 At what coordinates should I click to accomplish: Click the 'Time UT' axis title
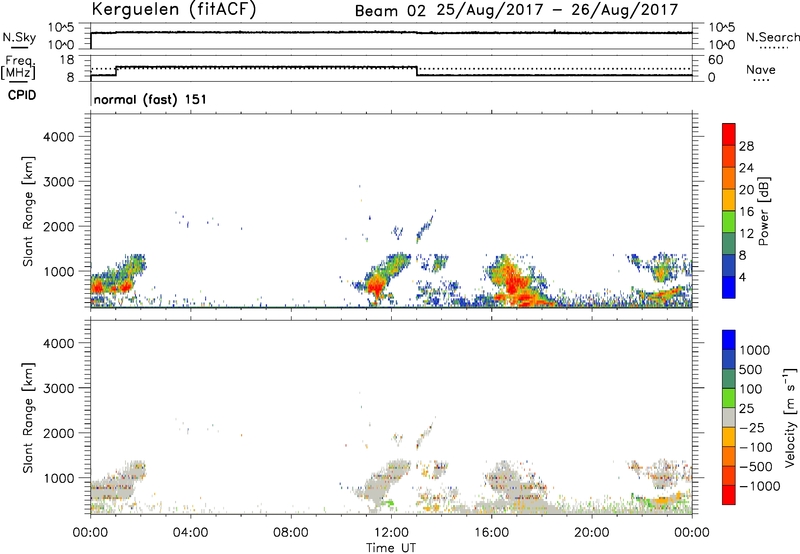tap(391, 548)
